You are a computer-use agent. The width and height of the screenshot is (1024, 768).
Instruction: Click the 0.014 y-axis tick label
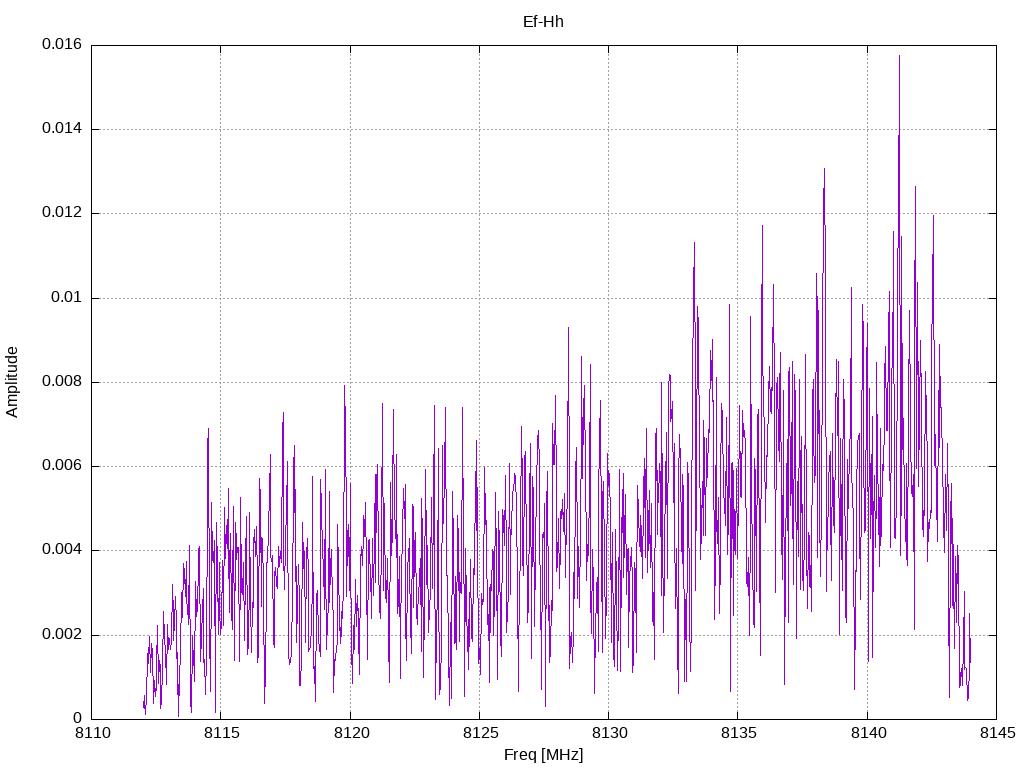[62, 129]
